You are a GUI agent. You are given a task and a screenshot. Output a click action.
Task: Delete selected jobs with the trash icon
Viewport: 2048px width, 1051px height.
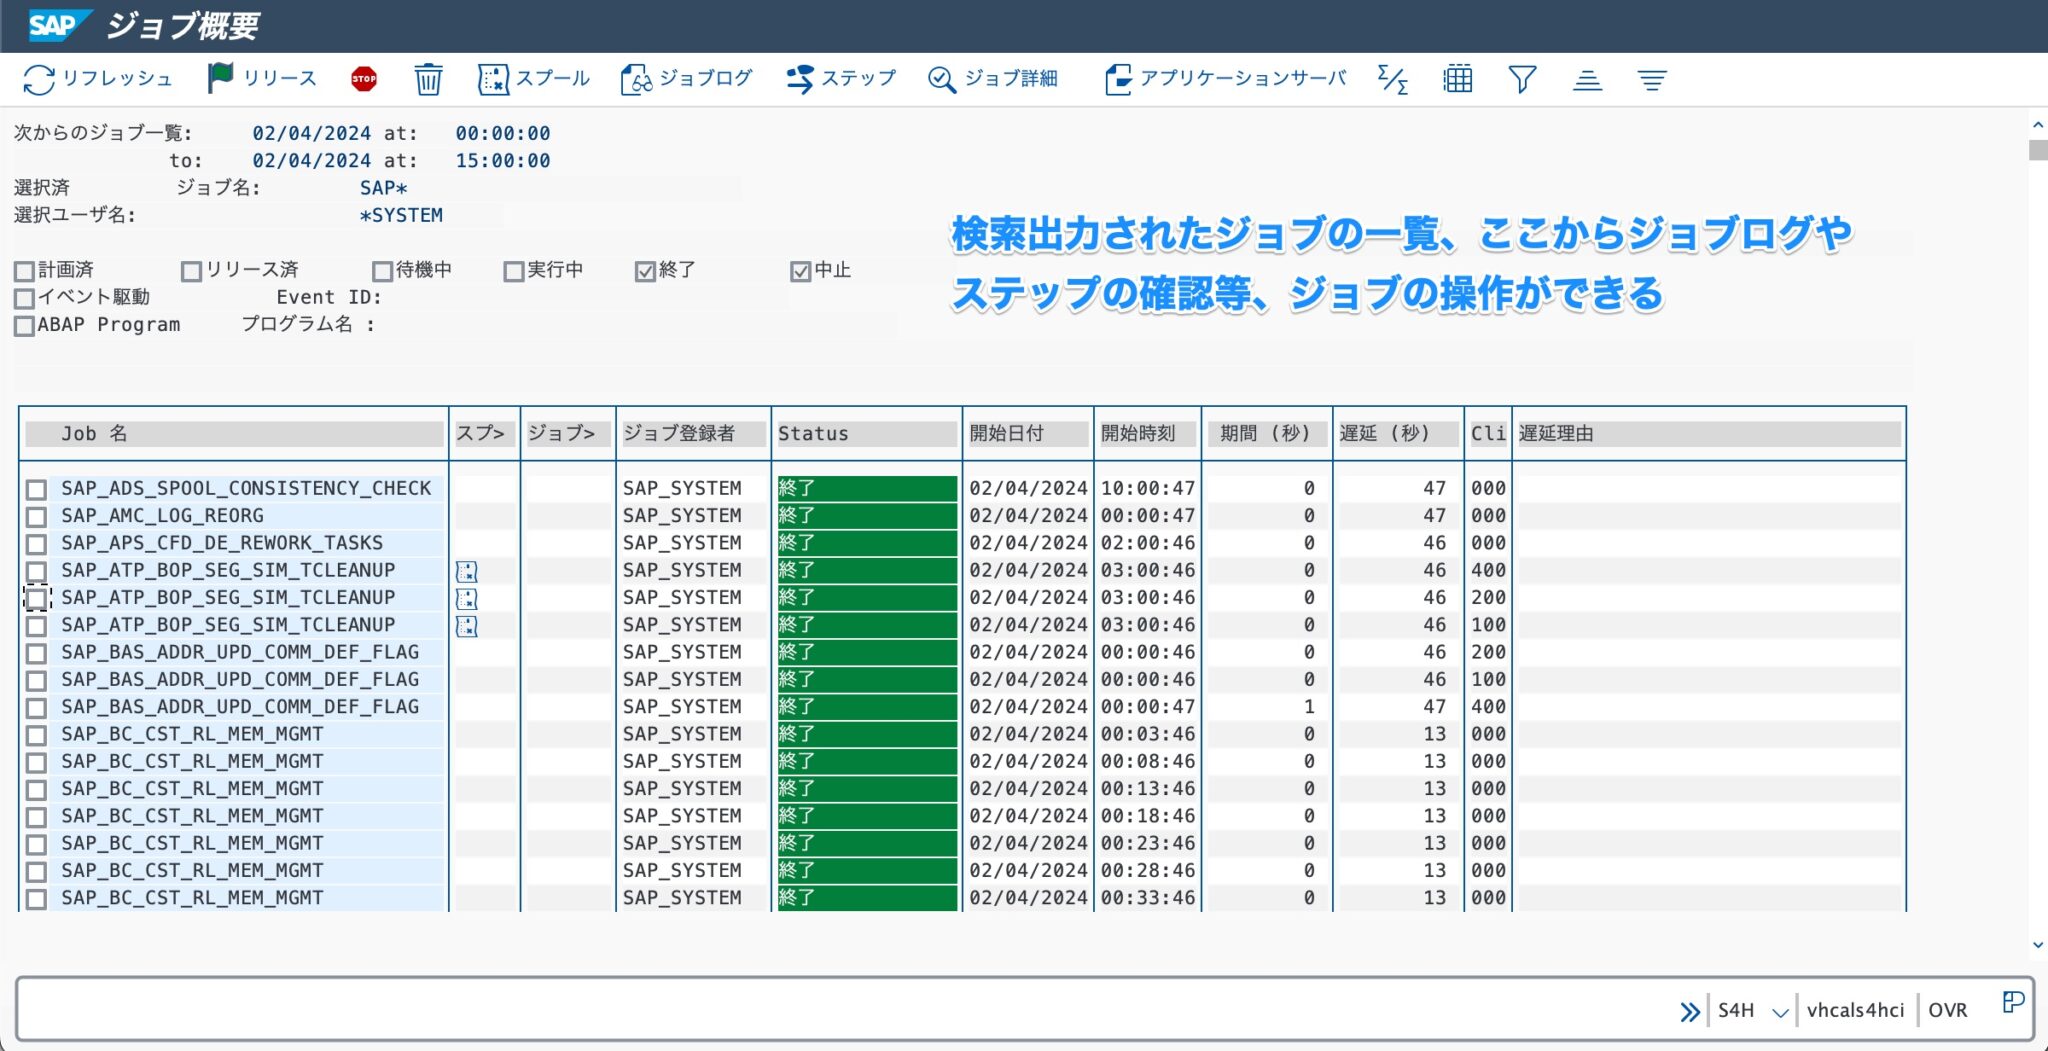point(429,78)
